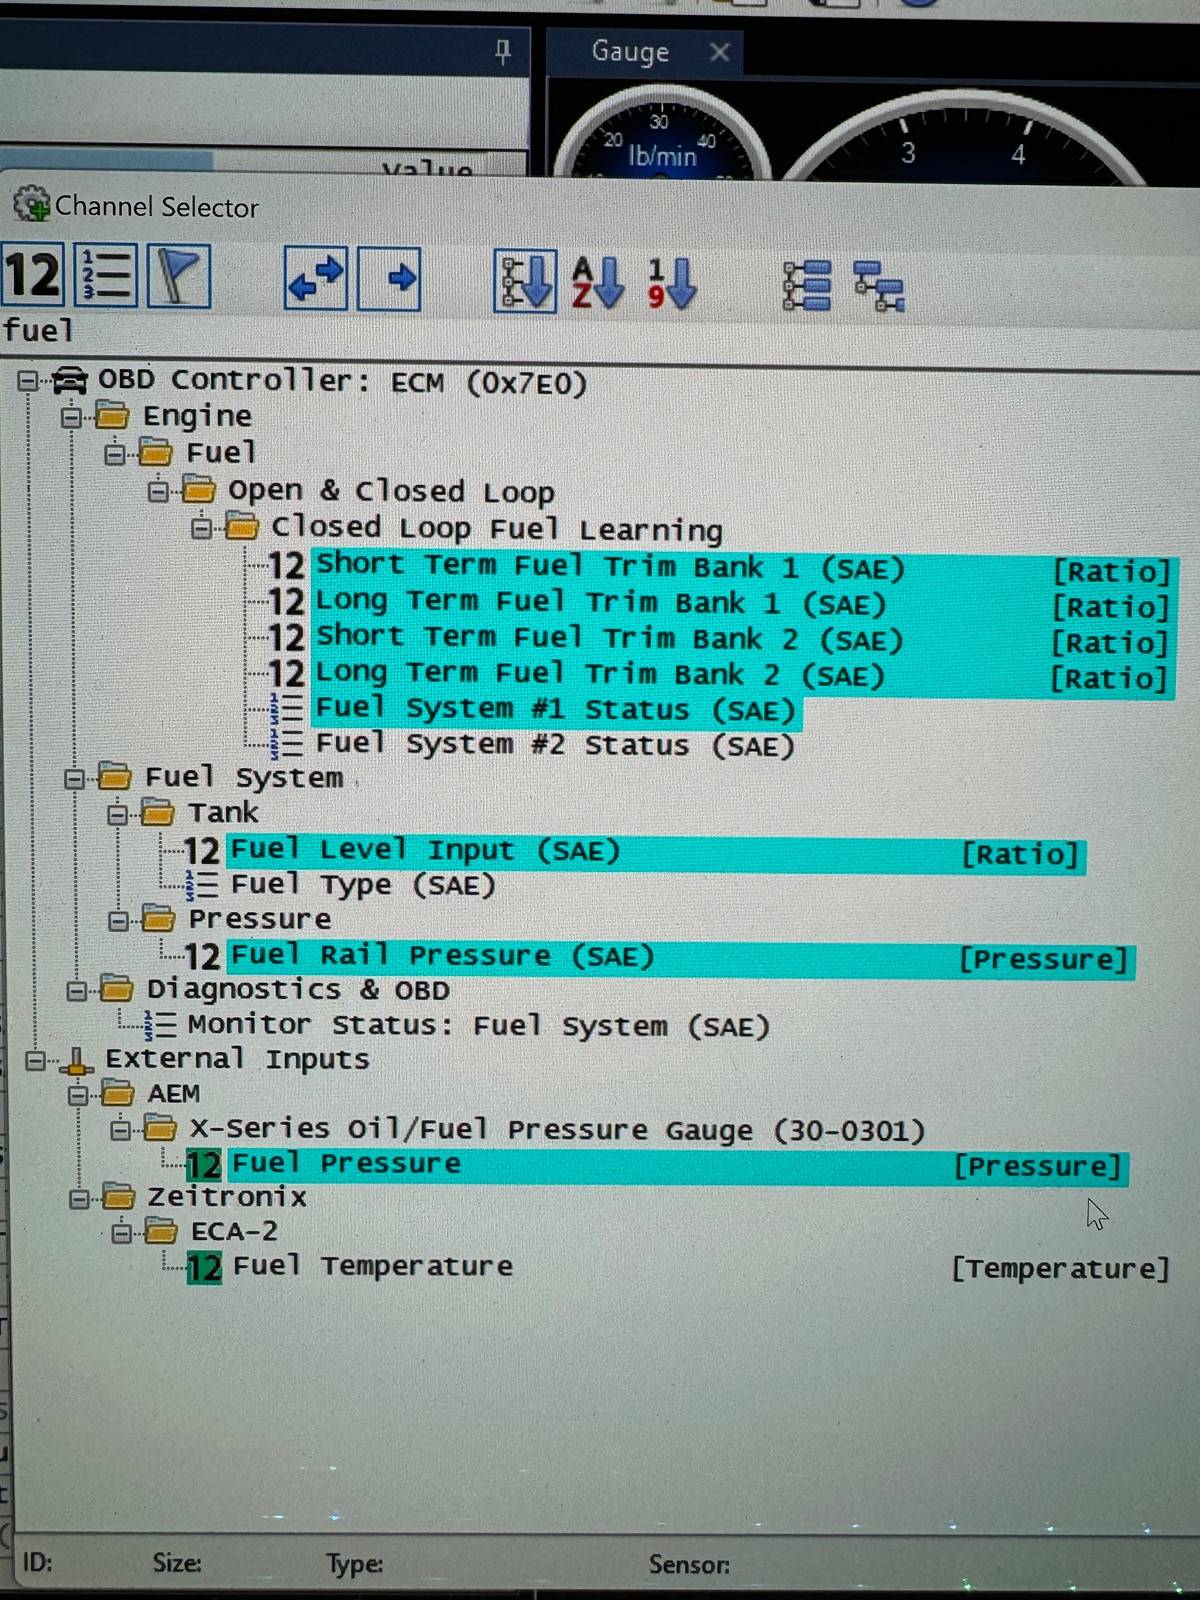This screenshot has height=1600, width=1200.
Task: Close the Gauge tab
Action: click(719, 52)
